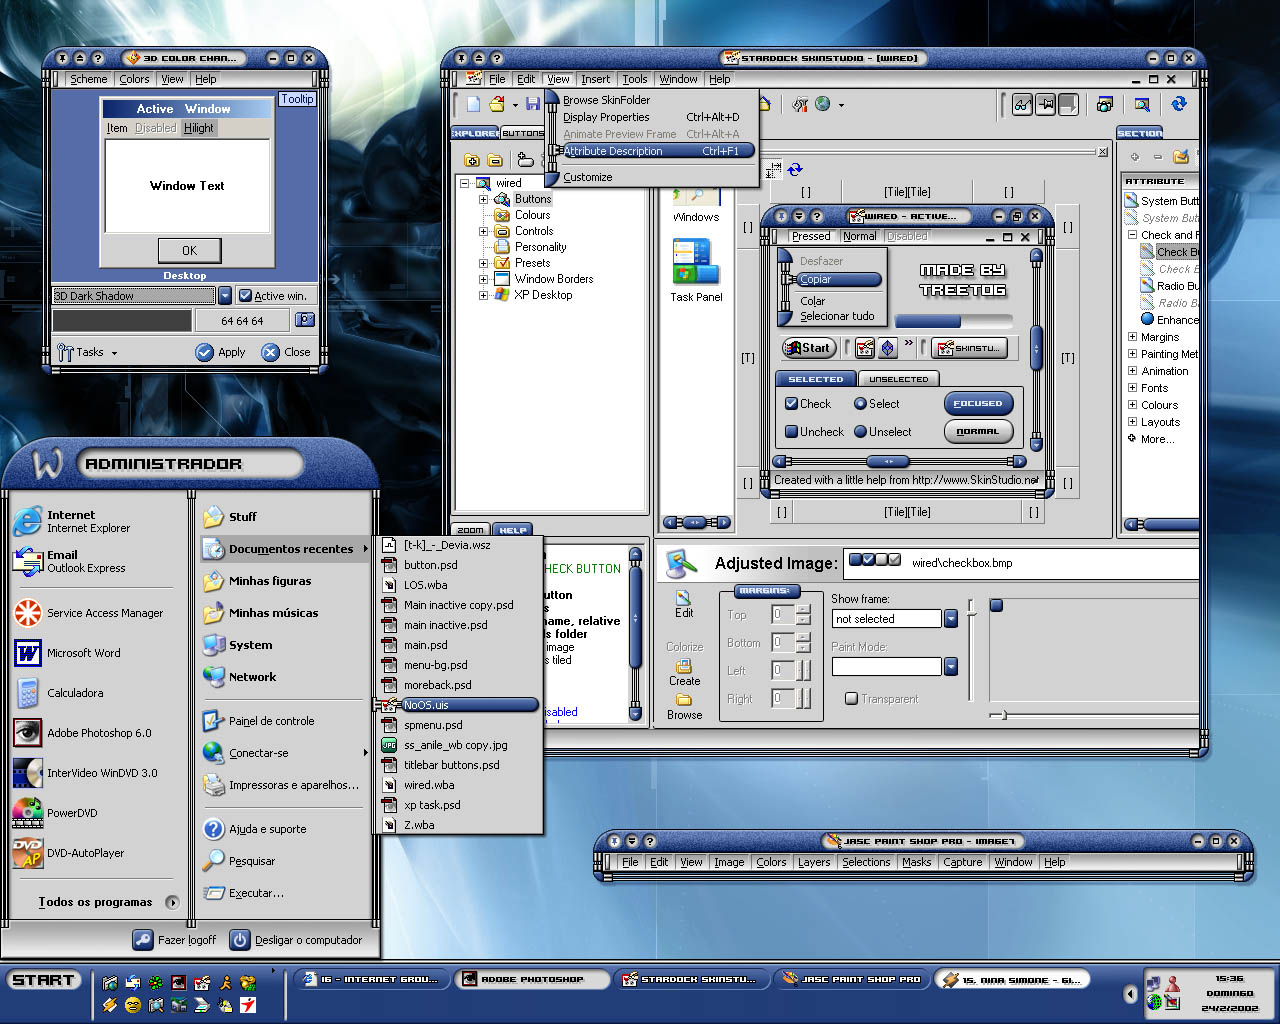Click Desligar o computador button
Screen dimensions: 1280x1024
coord(297,940)
